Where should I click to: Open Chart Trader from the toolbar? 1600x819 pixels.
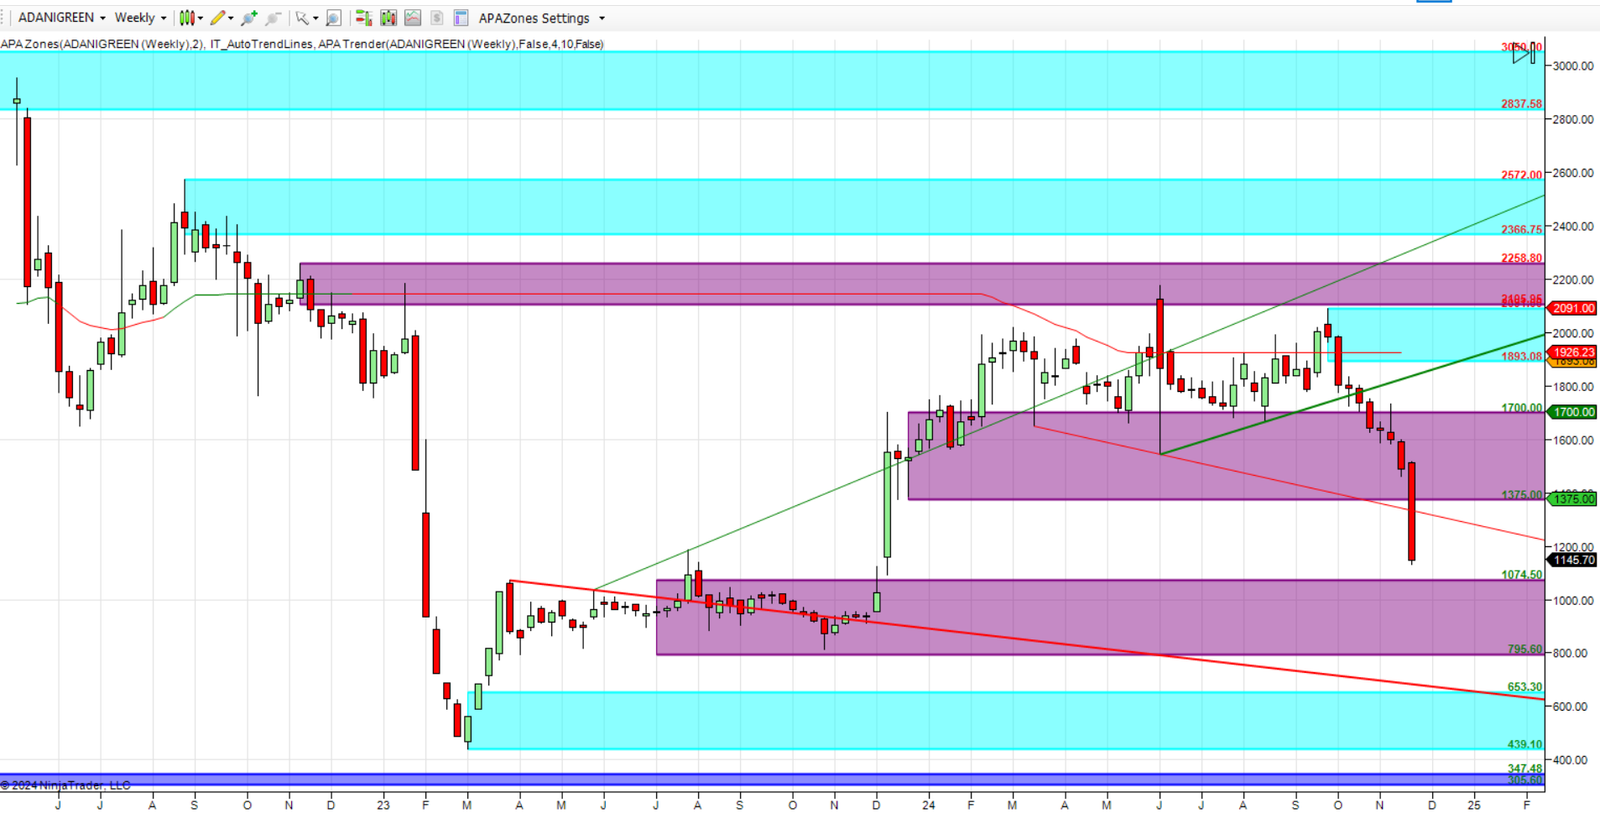coord(364,18)
